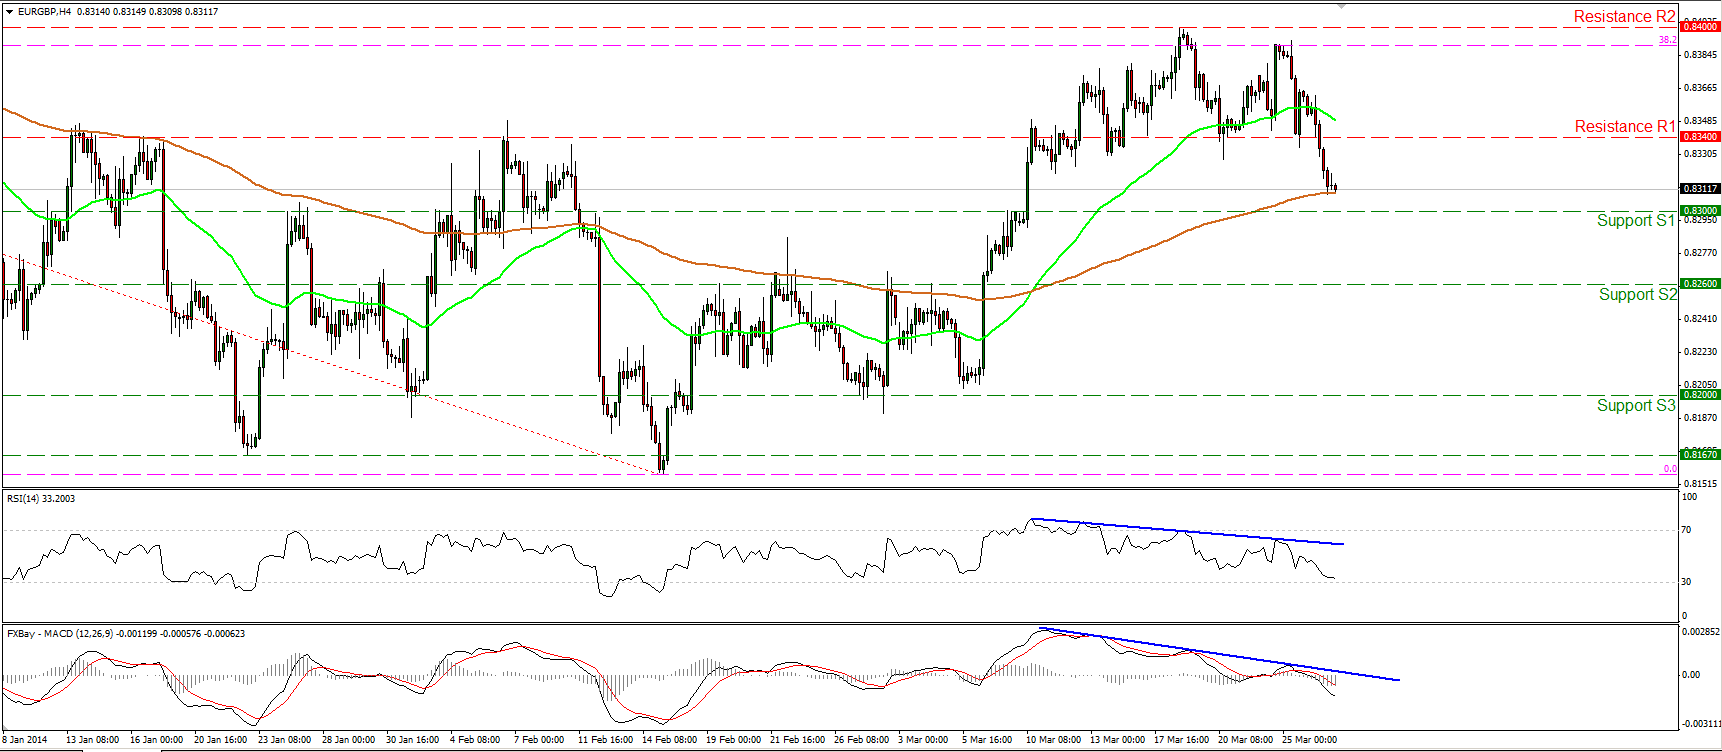Select the Support S3 label

(1635, 406)
